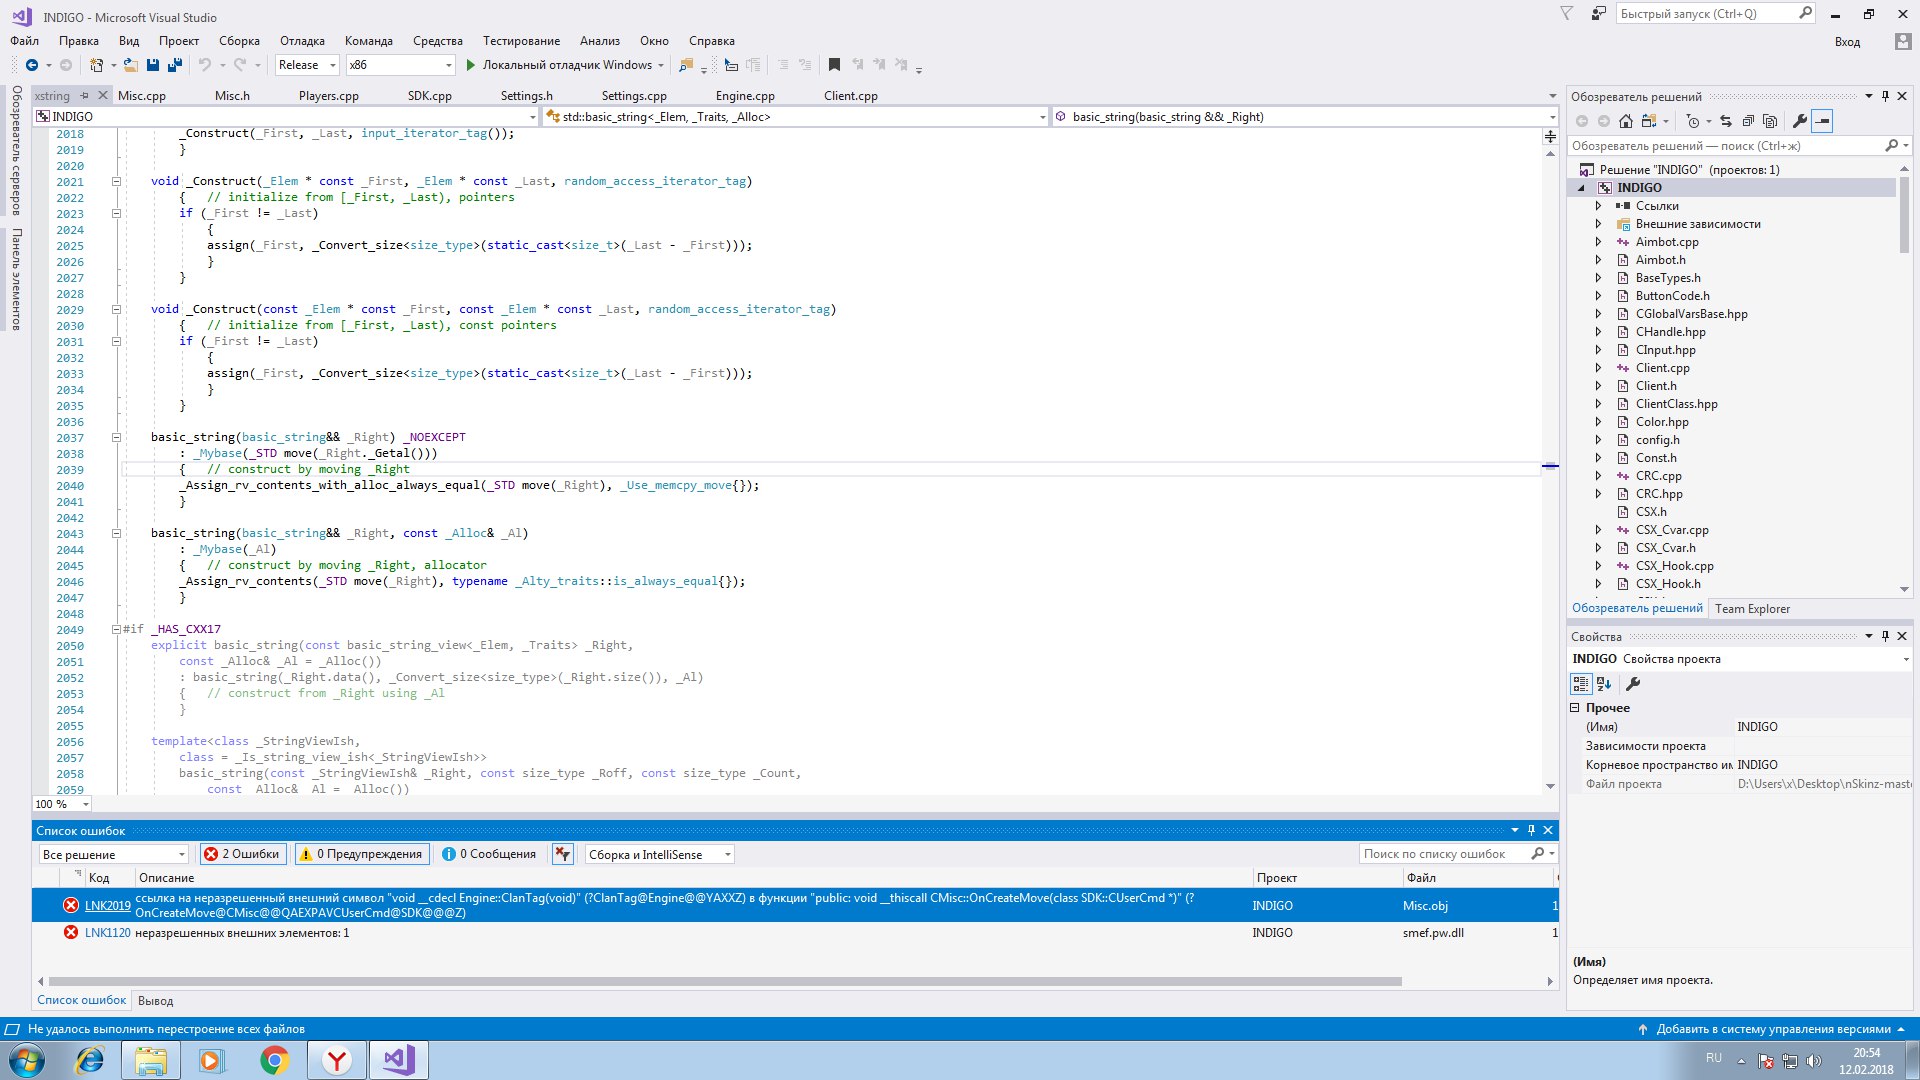1920x1080 pixels.
Task: Toggle the 0 Сообщения messages filter
Action: pyautogui.click(x=489, y=854)
